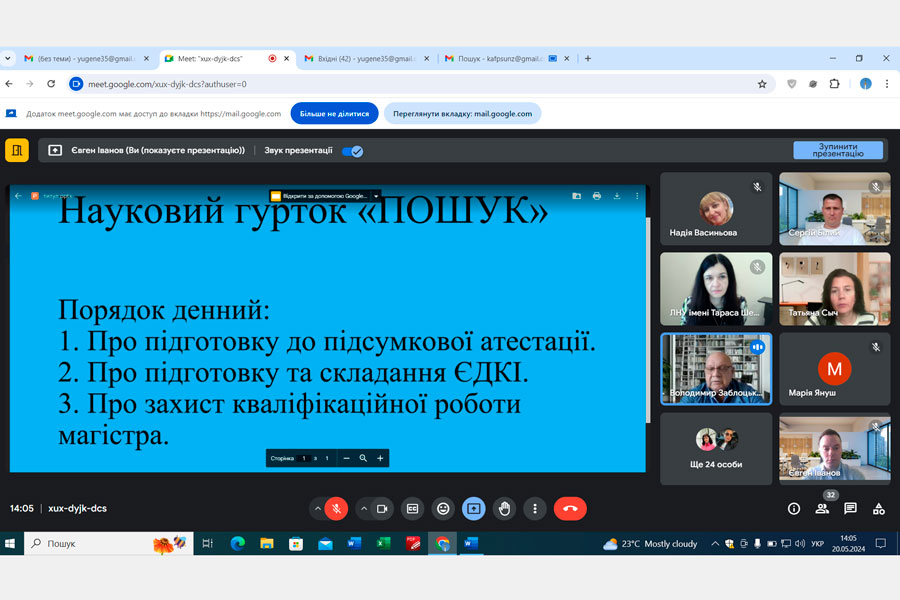Select the Meet xux-dyjk-dcs tab
Screen dimensions: 900x600
pos(227,59)
